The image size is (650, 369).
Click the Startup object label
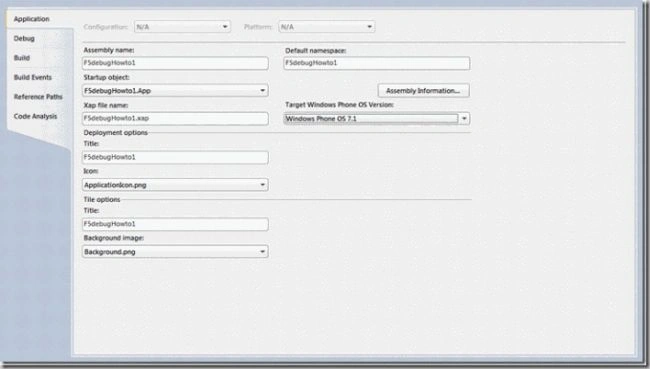[107, 78]
